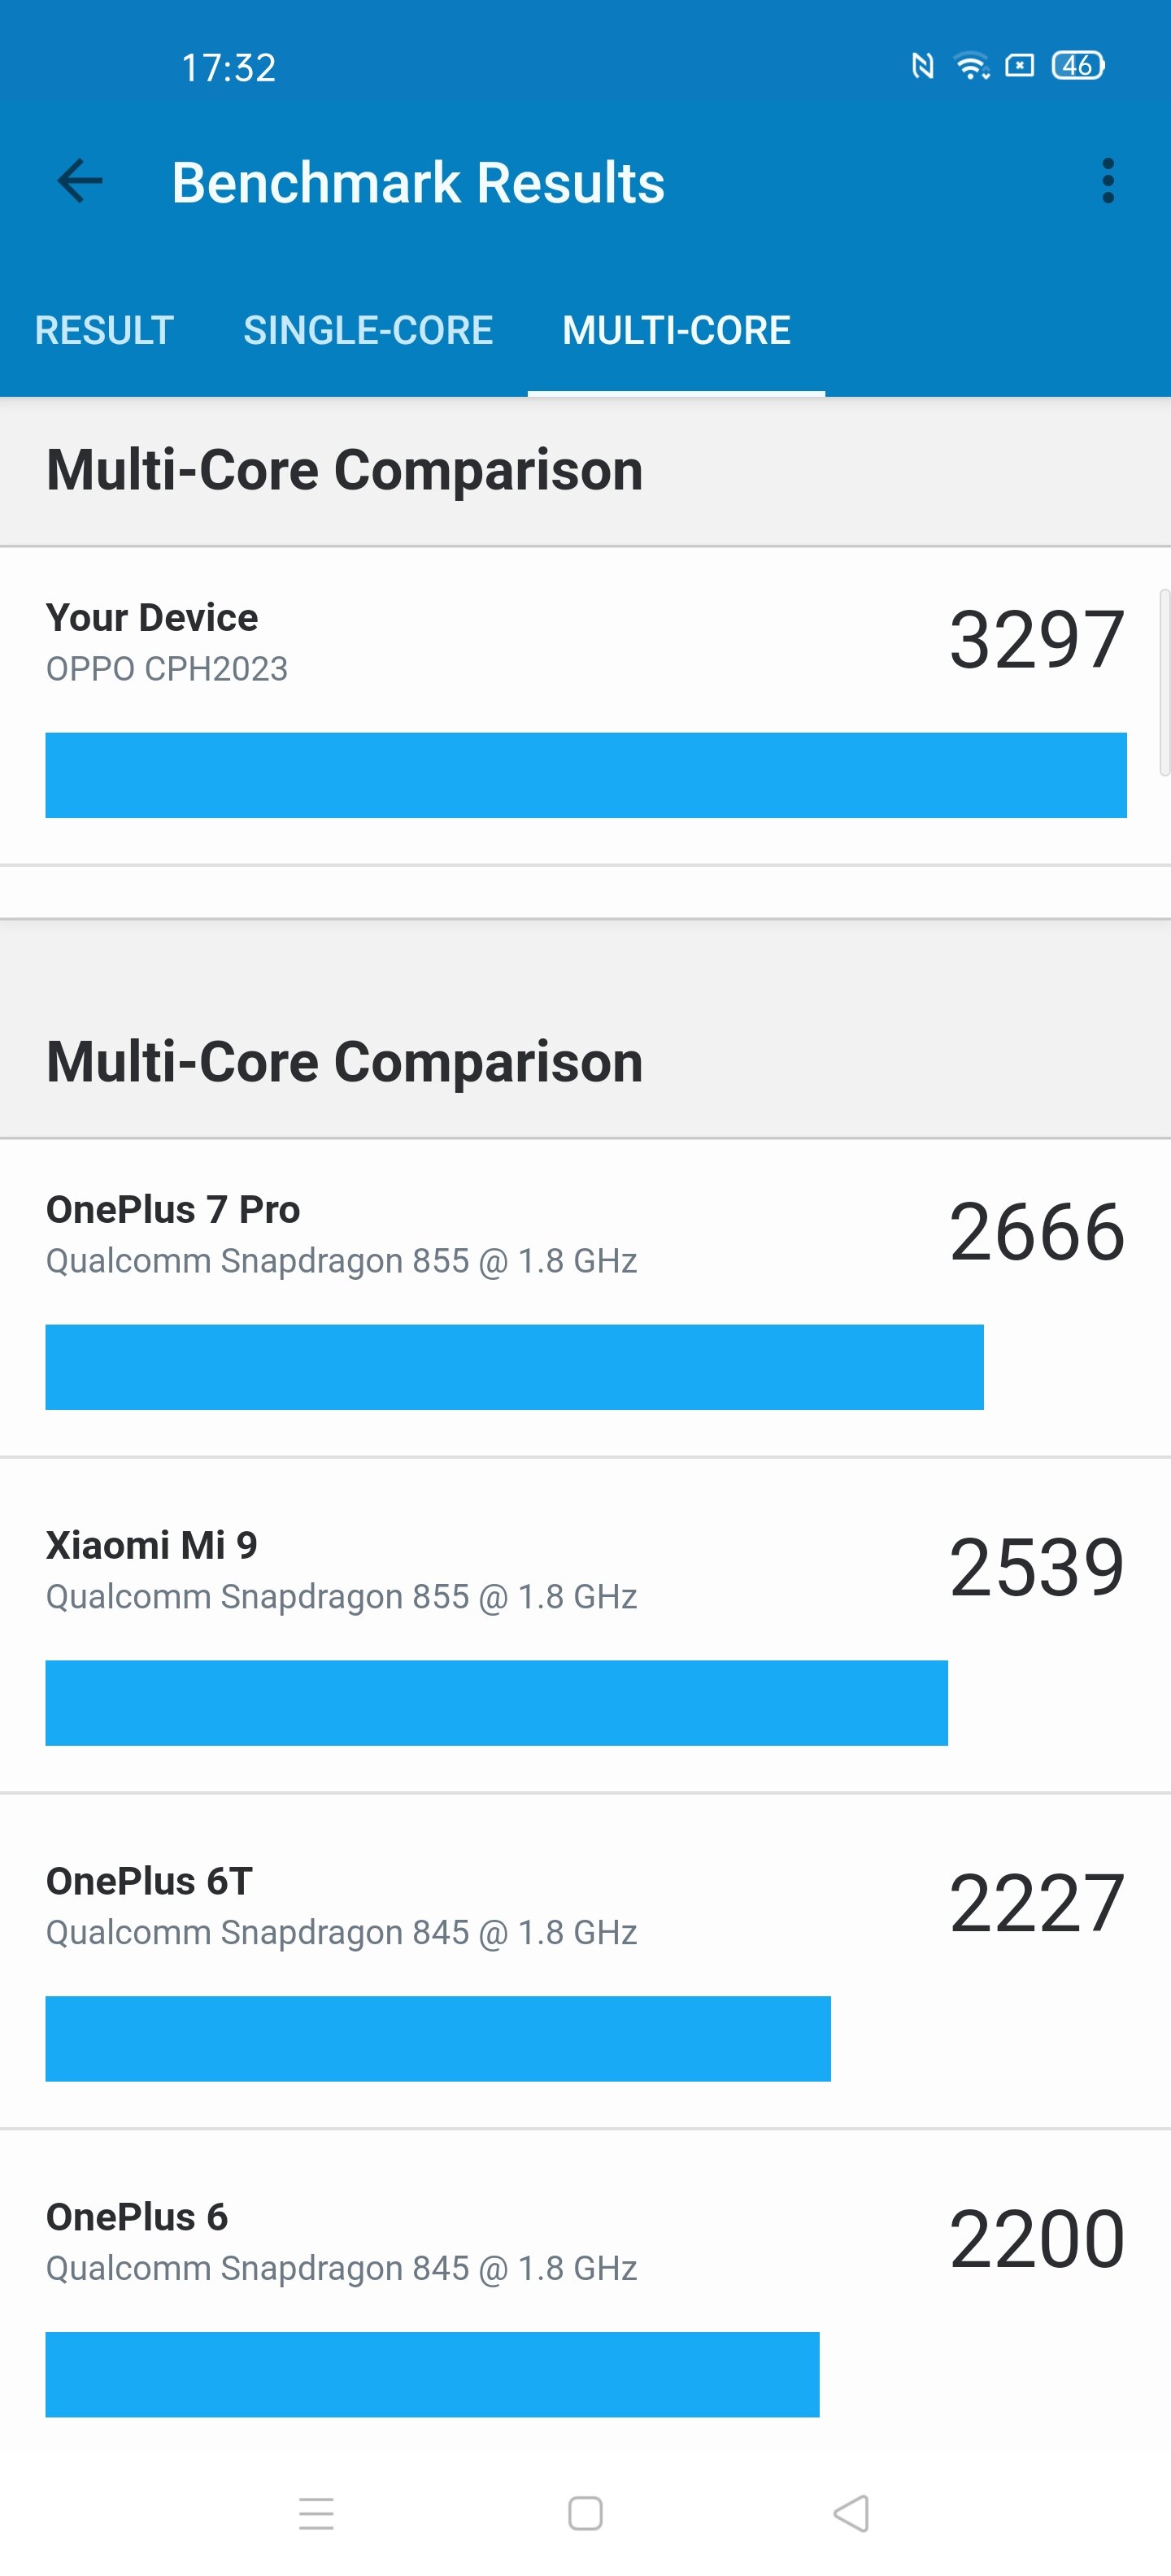The image size is (1171, 2576).
Task: Tap the Android back triangle button
Action: (851, 2513)
